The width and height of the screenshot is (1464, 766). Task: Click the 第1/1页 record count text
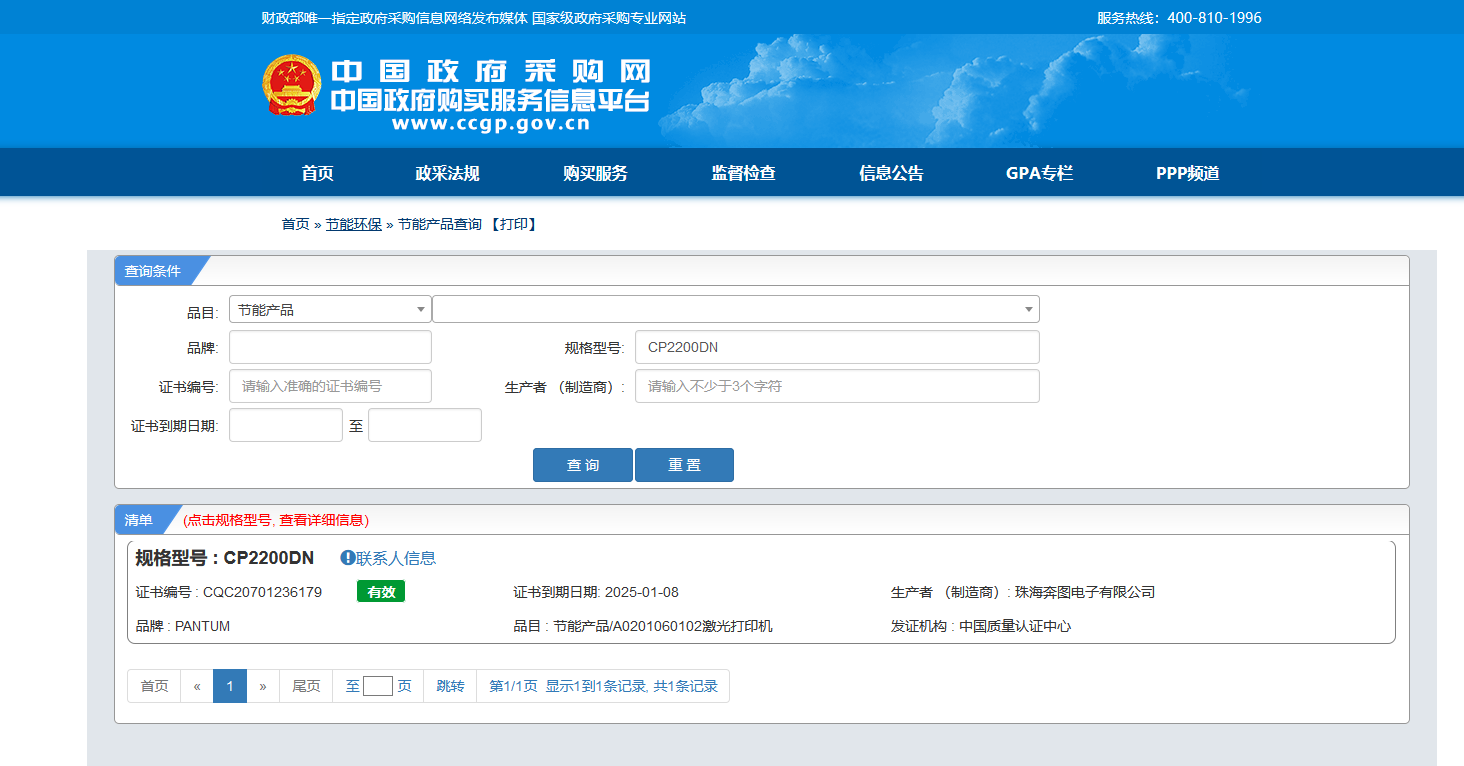tap(603, 686)
